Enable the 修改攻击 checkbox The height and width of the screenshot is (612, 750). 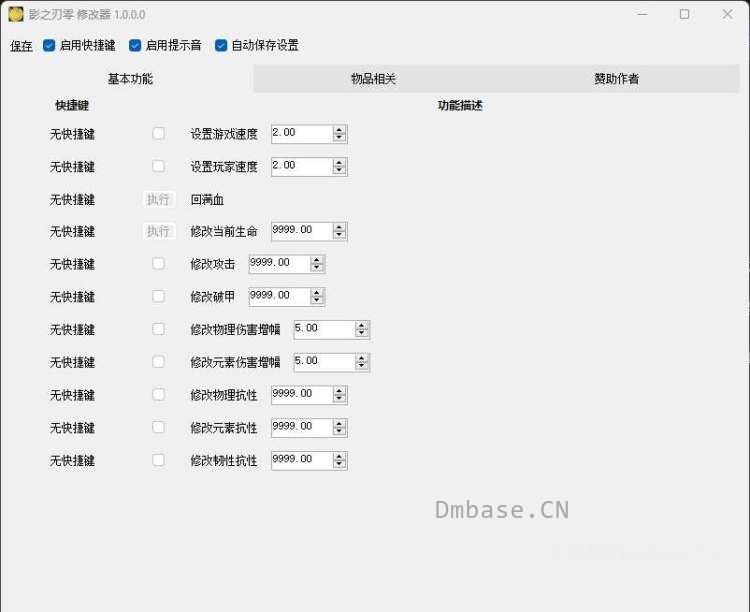pyautogui.click(x=158, y=264)
